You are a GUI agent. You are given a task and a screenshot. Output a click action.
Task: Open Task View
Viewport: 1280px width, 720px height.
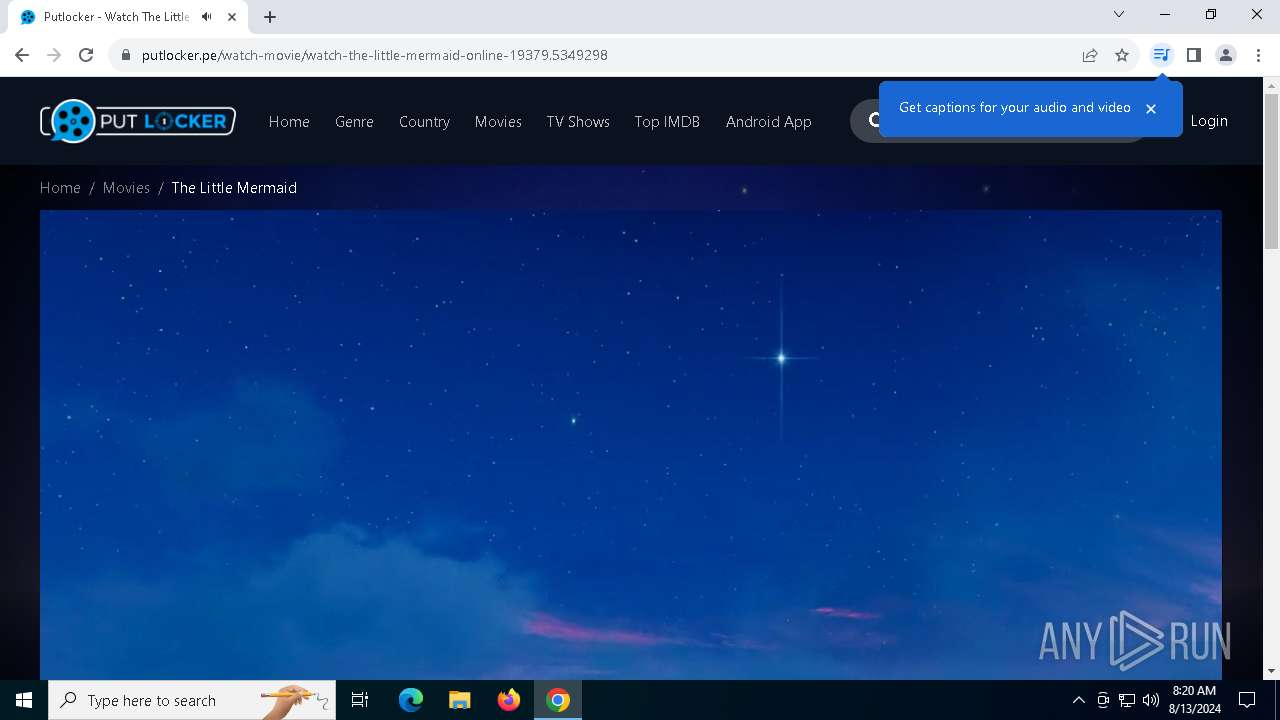[360, 700]
